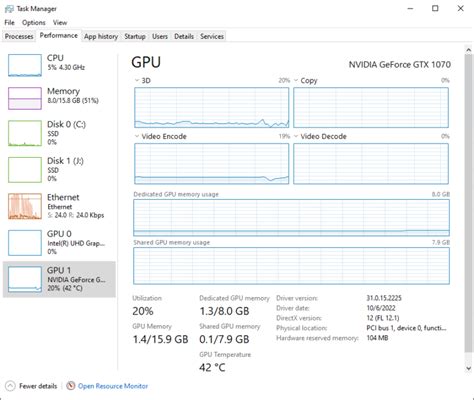Click the DirectX version 12 (FL 12.1) value
The height and width of the screenshot is (400, 474).
tap(383, 318)
